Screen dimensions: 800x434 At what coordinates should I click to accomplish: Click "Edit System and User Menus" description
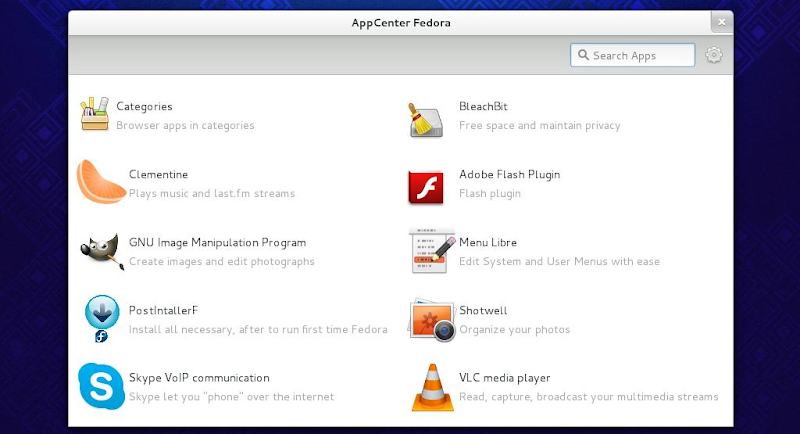tap(559, 262)
